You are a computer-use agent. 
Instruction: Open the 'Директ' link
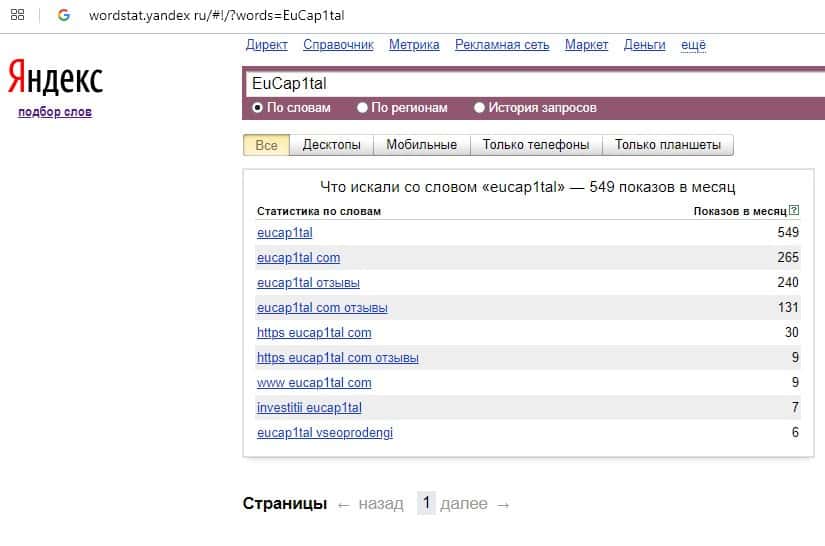(x=266, y=45)
